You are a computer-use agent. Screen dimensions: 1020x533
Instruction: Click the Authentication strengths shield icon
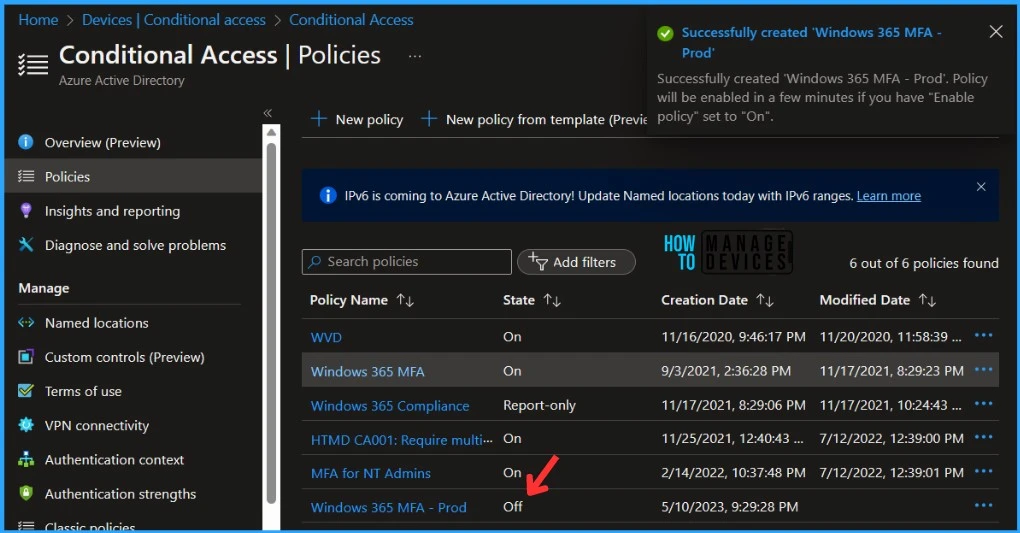(25, 493)
